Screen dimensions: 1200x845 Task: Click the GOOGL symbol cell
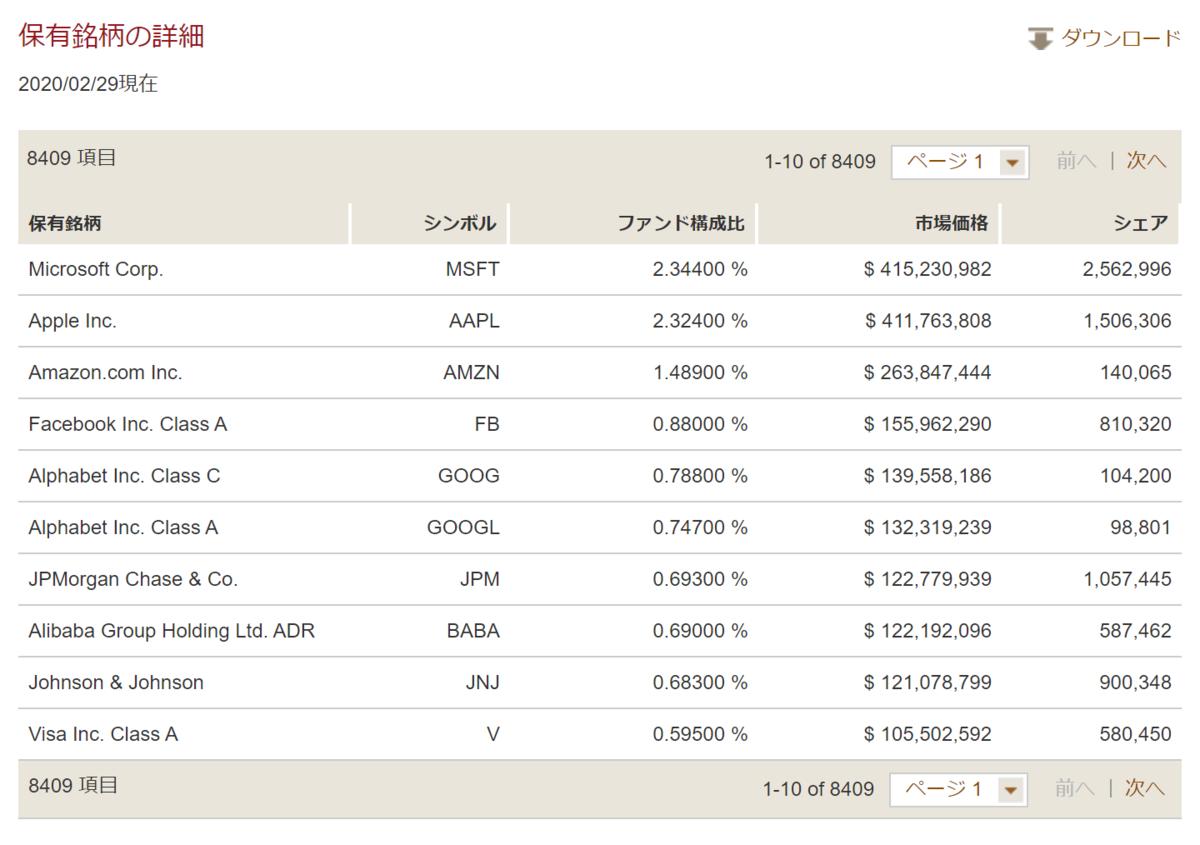click(x=463, y=528)
